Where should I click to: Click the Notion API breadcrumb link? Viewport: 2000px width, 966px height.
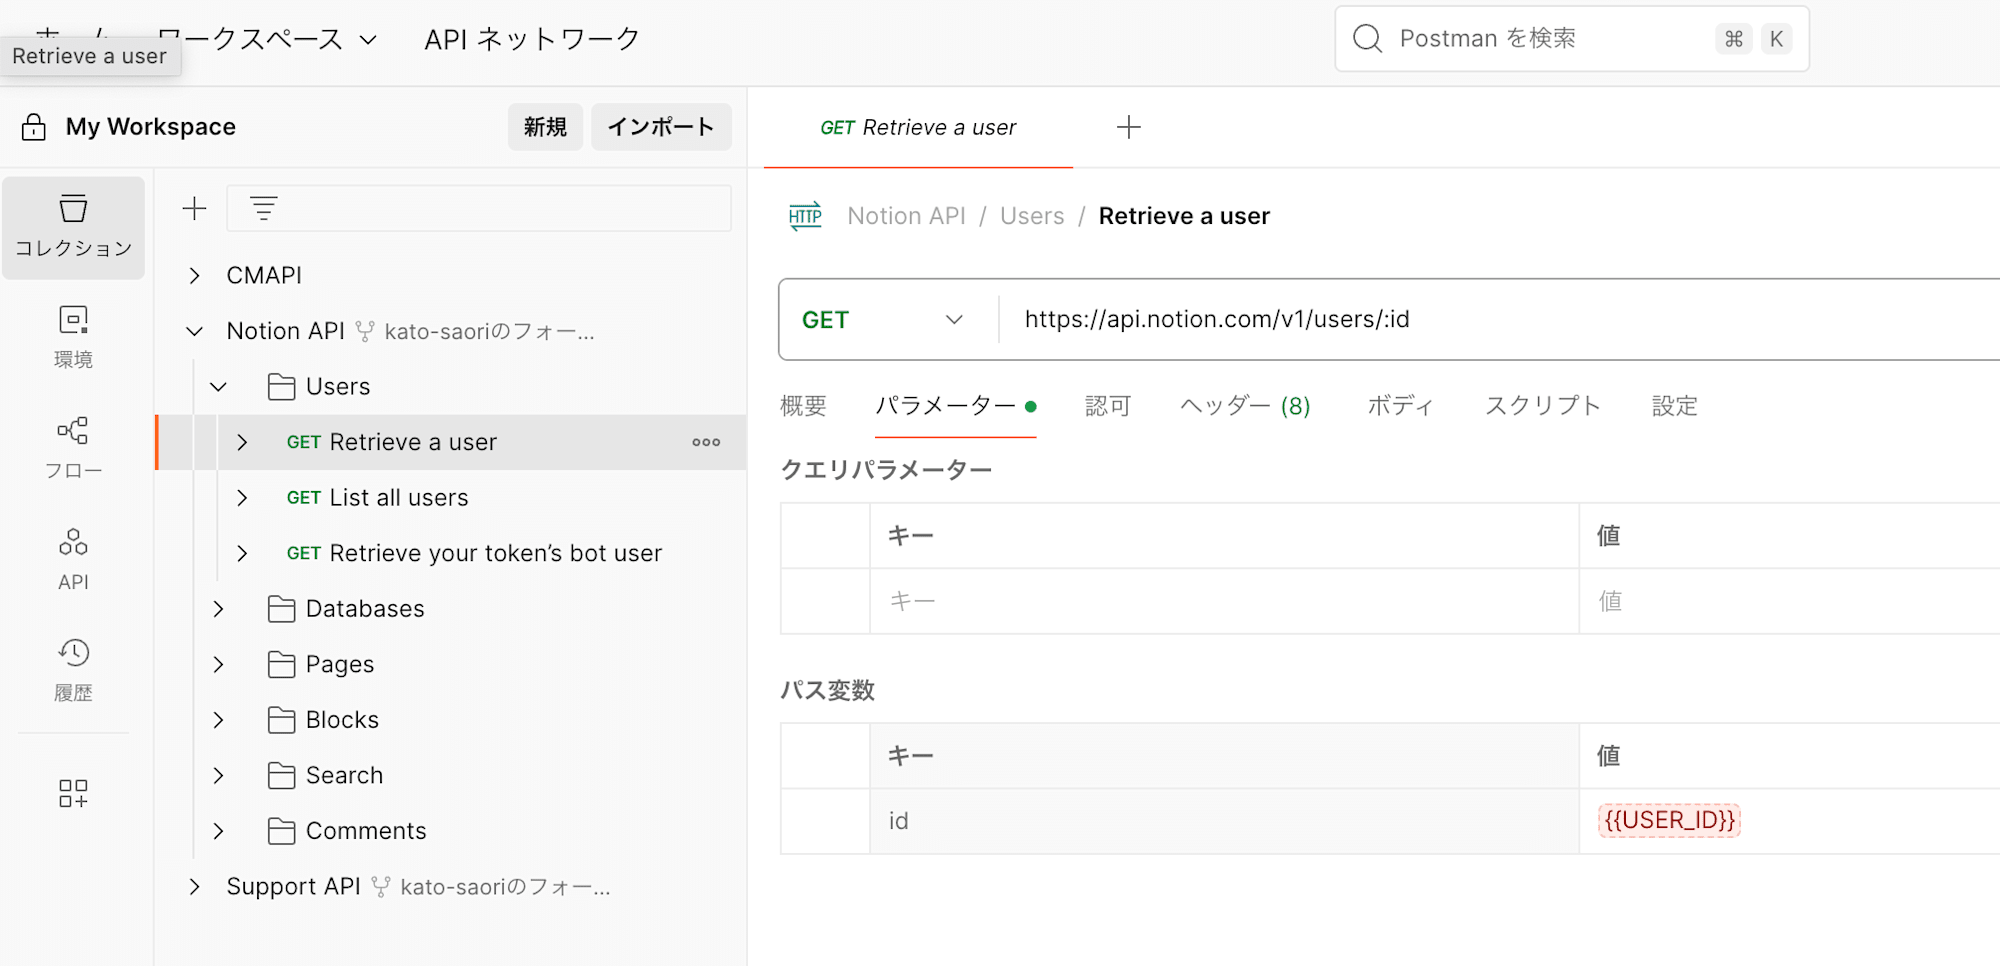pos(906,216)
